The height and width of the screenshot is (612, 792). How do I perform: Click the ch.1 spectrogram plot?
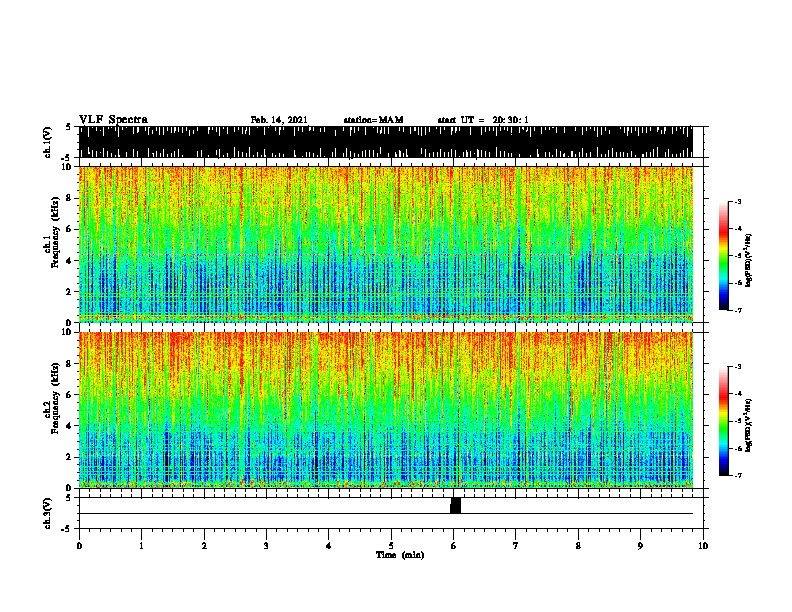coord(386,244)
